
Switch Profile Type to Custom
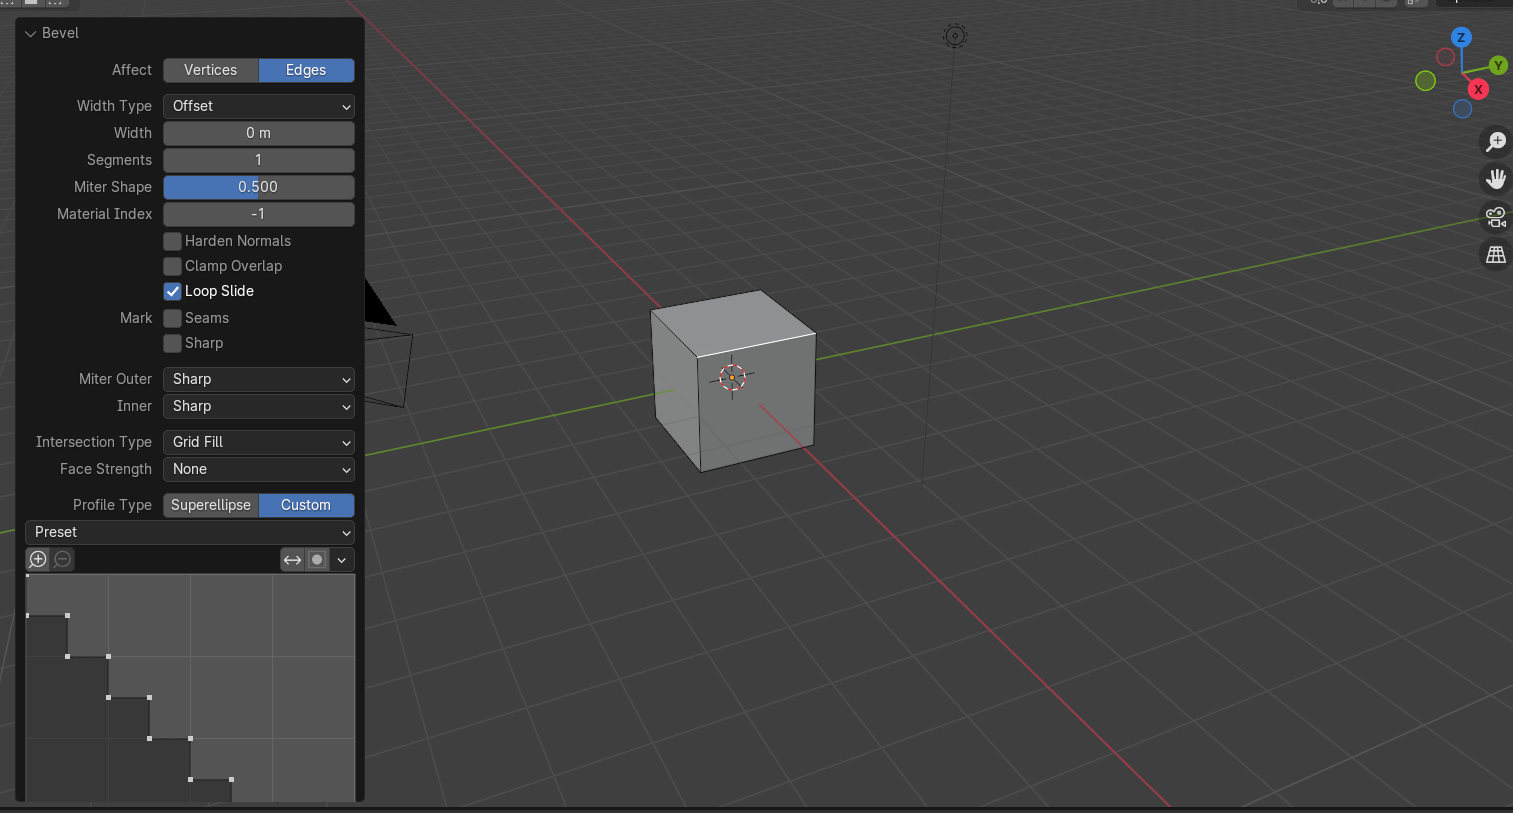coord(306,505)
